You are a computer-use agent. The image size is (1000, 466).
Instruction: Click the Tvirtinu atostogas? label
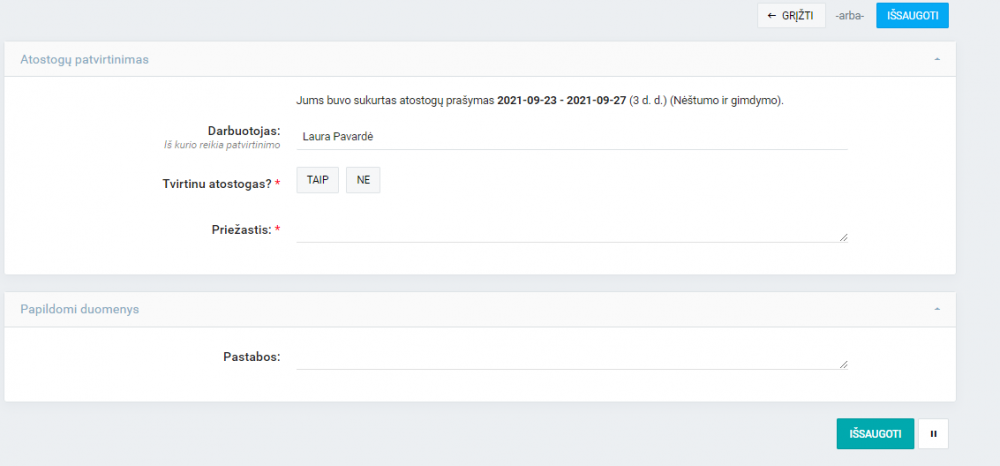(x=220, y=184)
